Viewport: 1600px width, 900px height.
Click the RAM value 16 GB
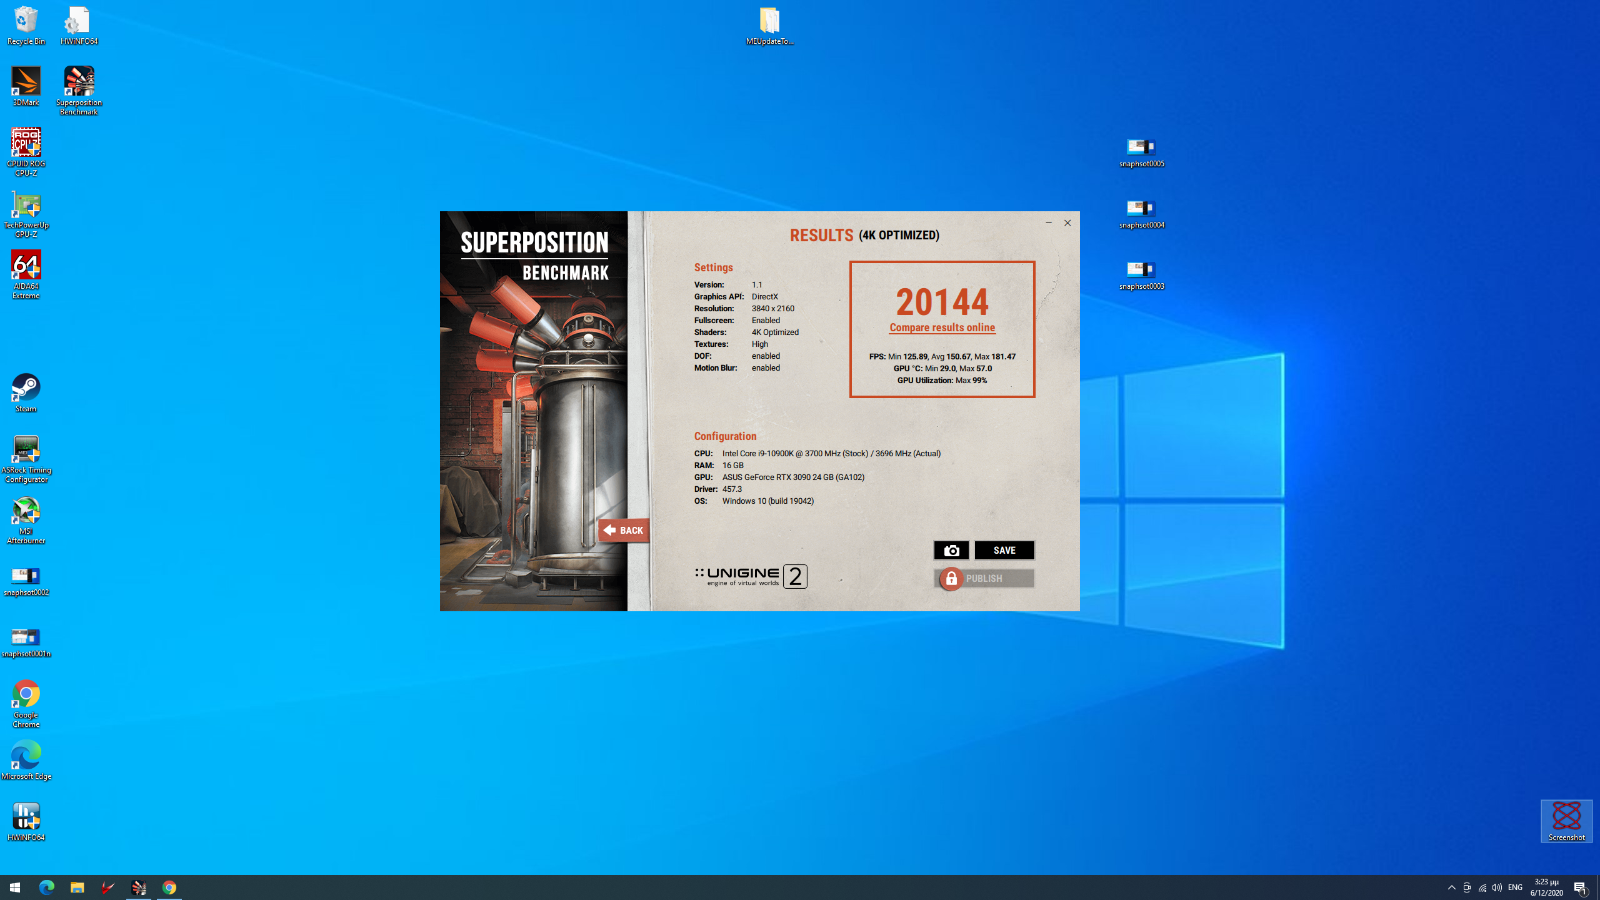[733, 465]
